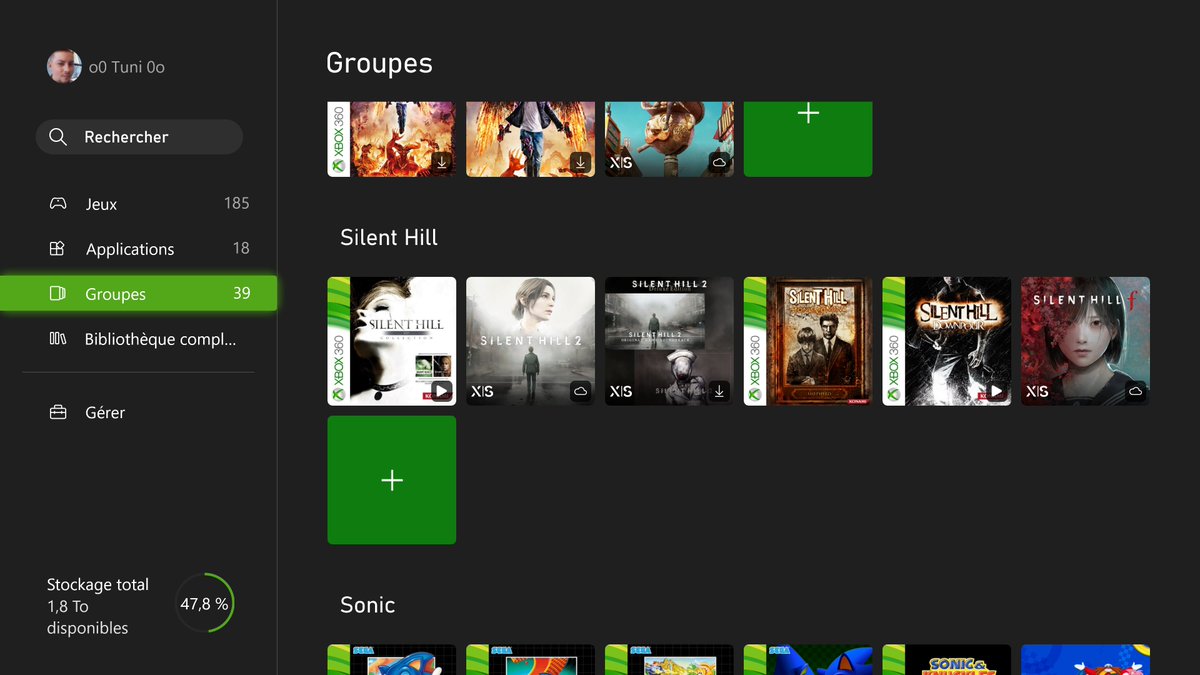The height and width of the screenshot is (675, 1200).
Task: Click the o0 Tuni 0o gamertag
Action: (x=127, y=67)
